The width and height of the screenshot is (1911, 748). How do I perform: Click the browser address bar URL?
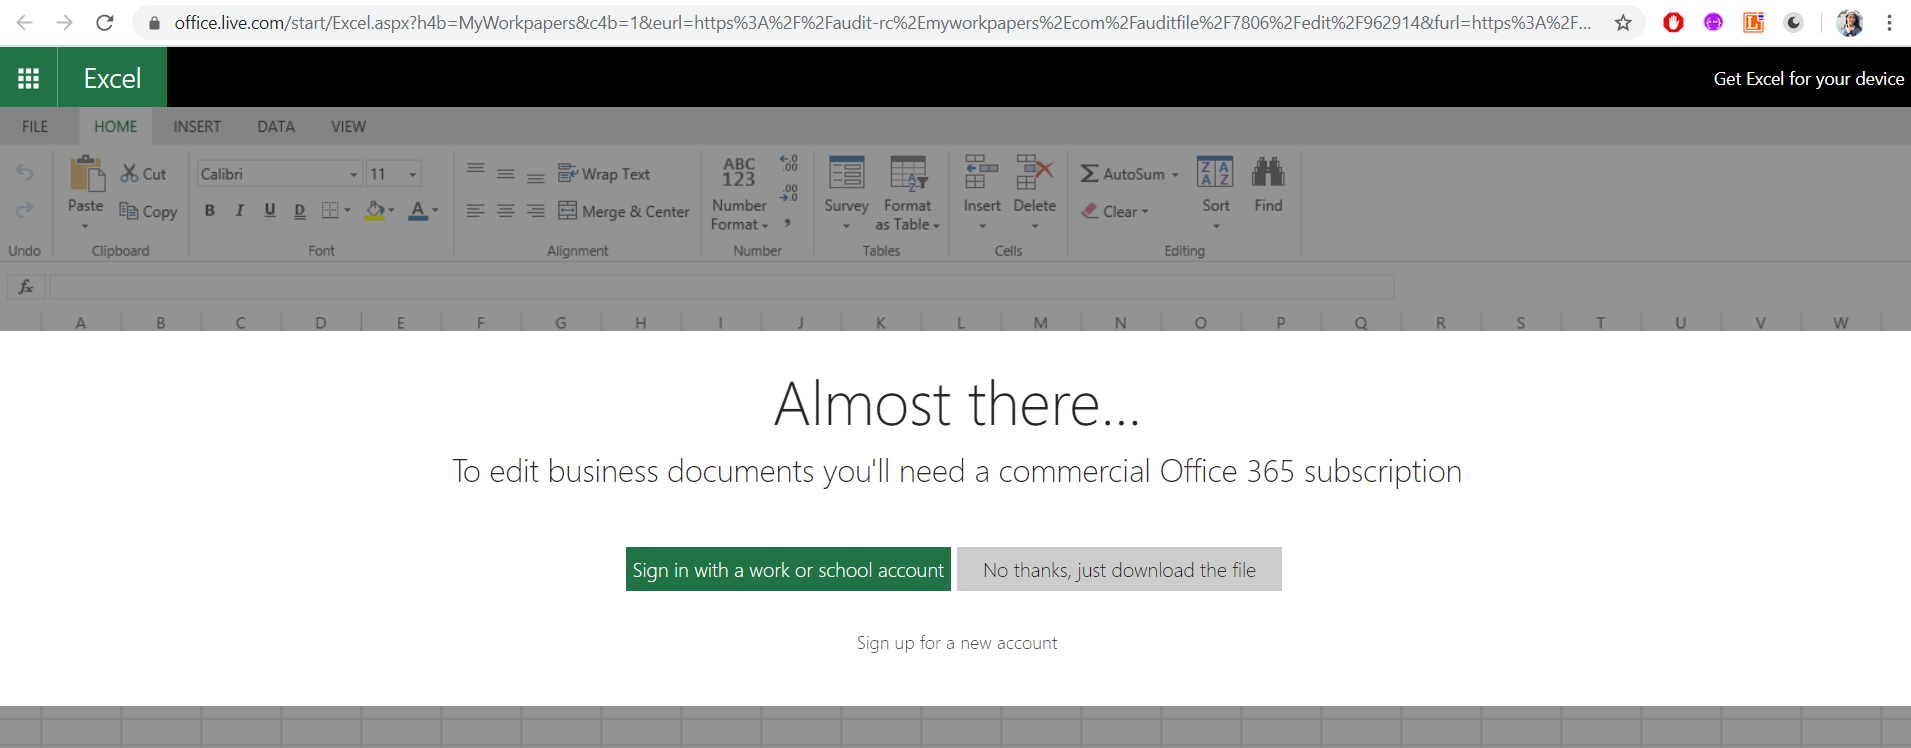(x=882, y=22)
